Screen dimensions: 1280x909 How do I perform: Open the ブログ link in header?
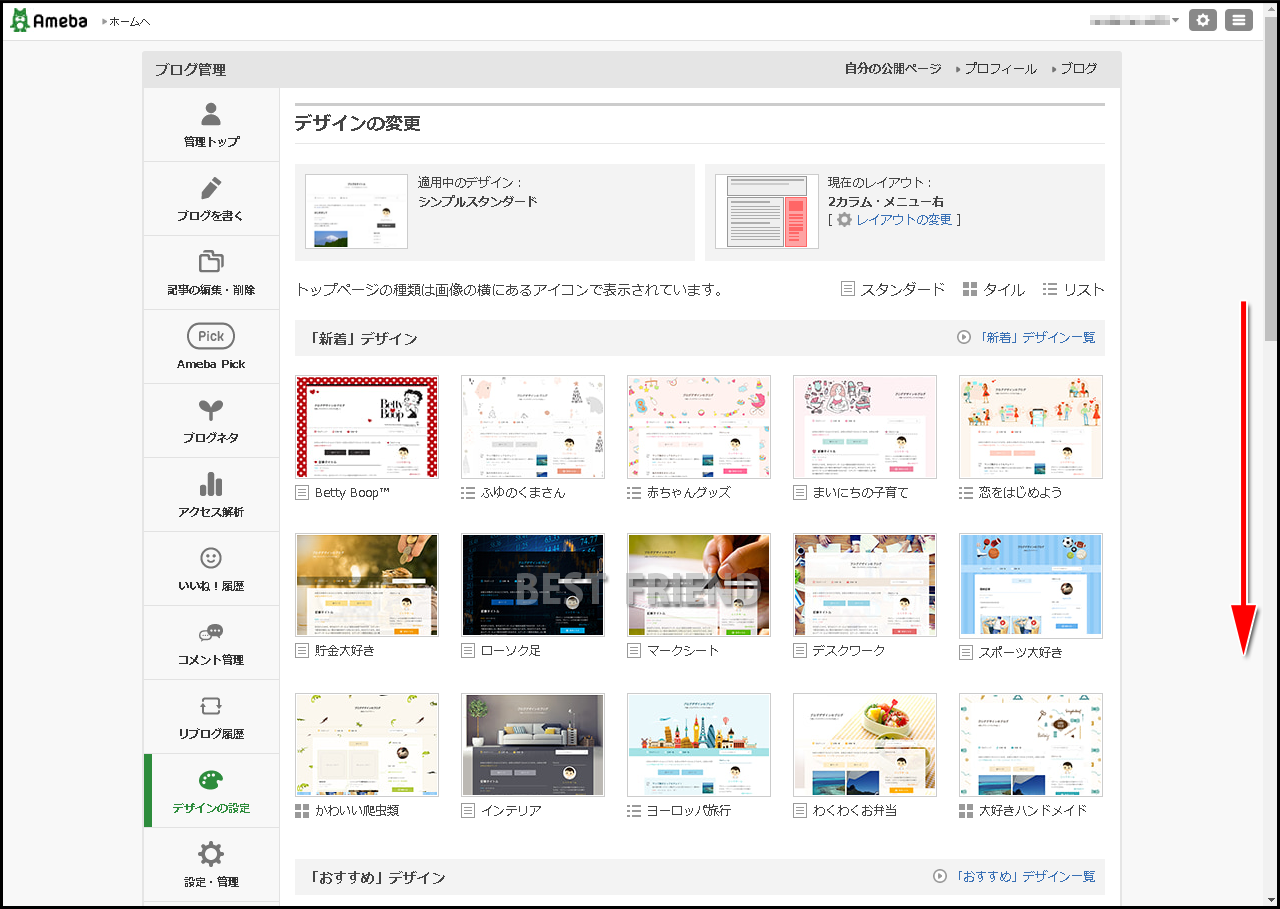click(x=1079, y=69)
